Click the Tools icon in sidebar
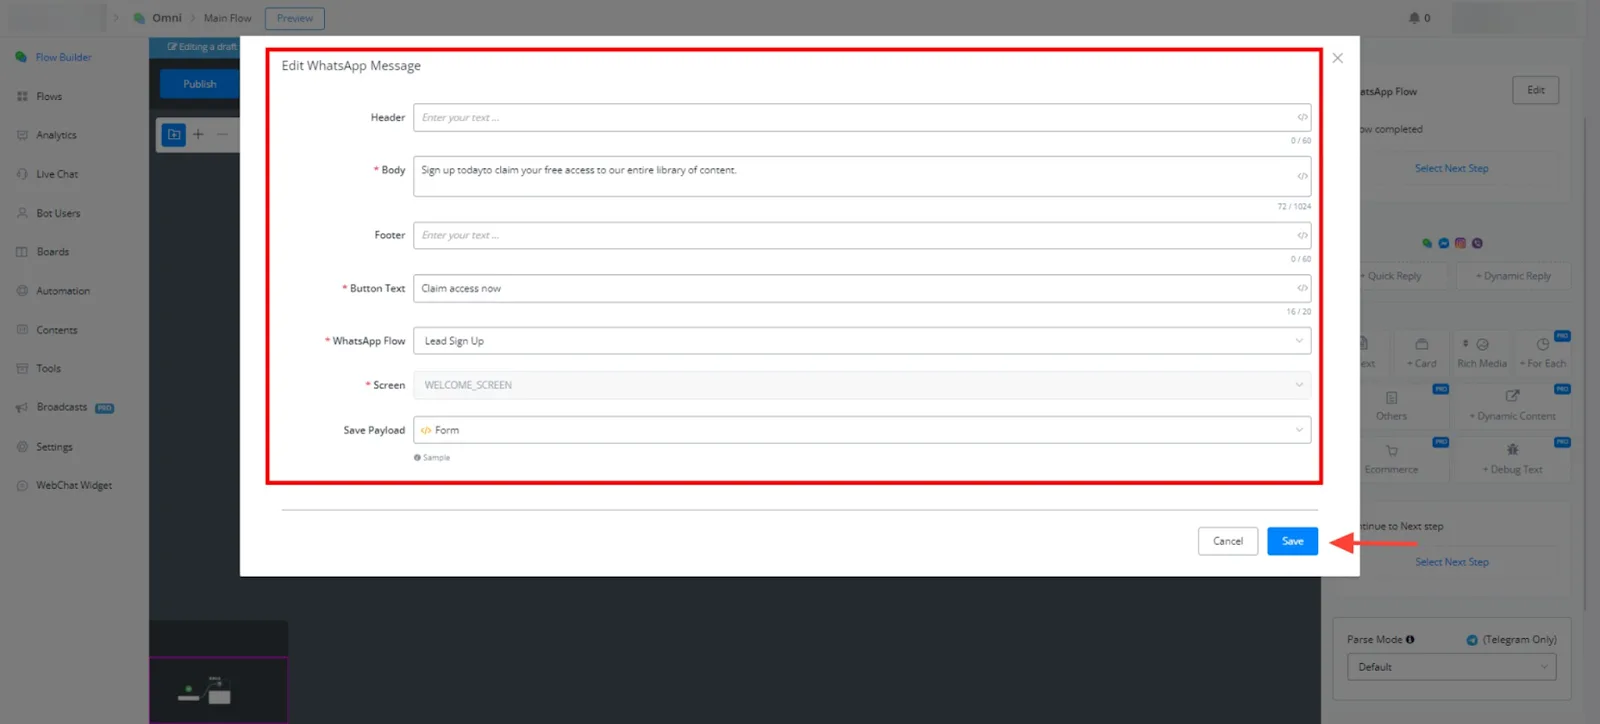Screen dimensions: 1600x724 pyautogui.click(x=22, y=369)
